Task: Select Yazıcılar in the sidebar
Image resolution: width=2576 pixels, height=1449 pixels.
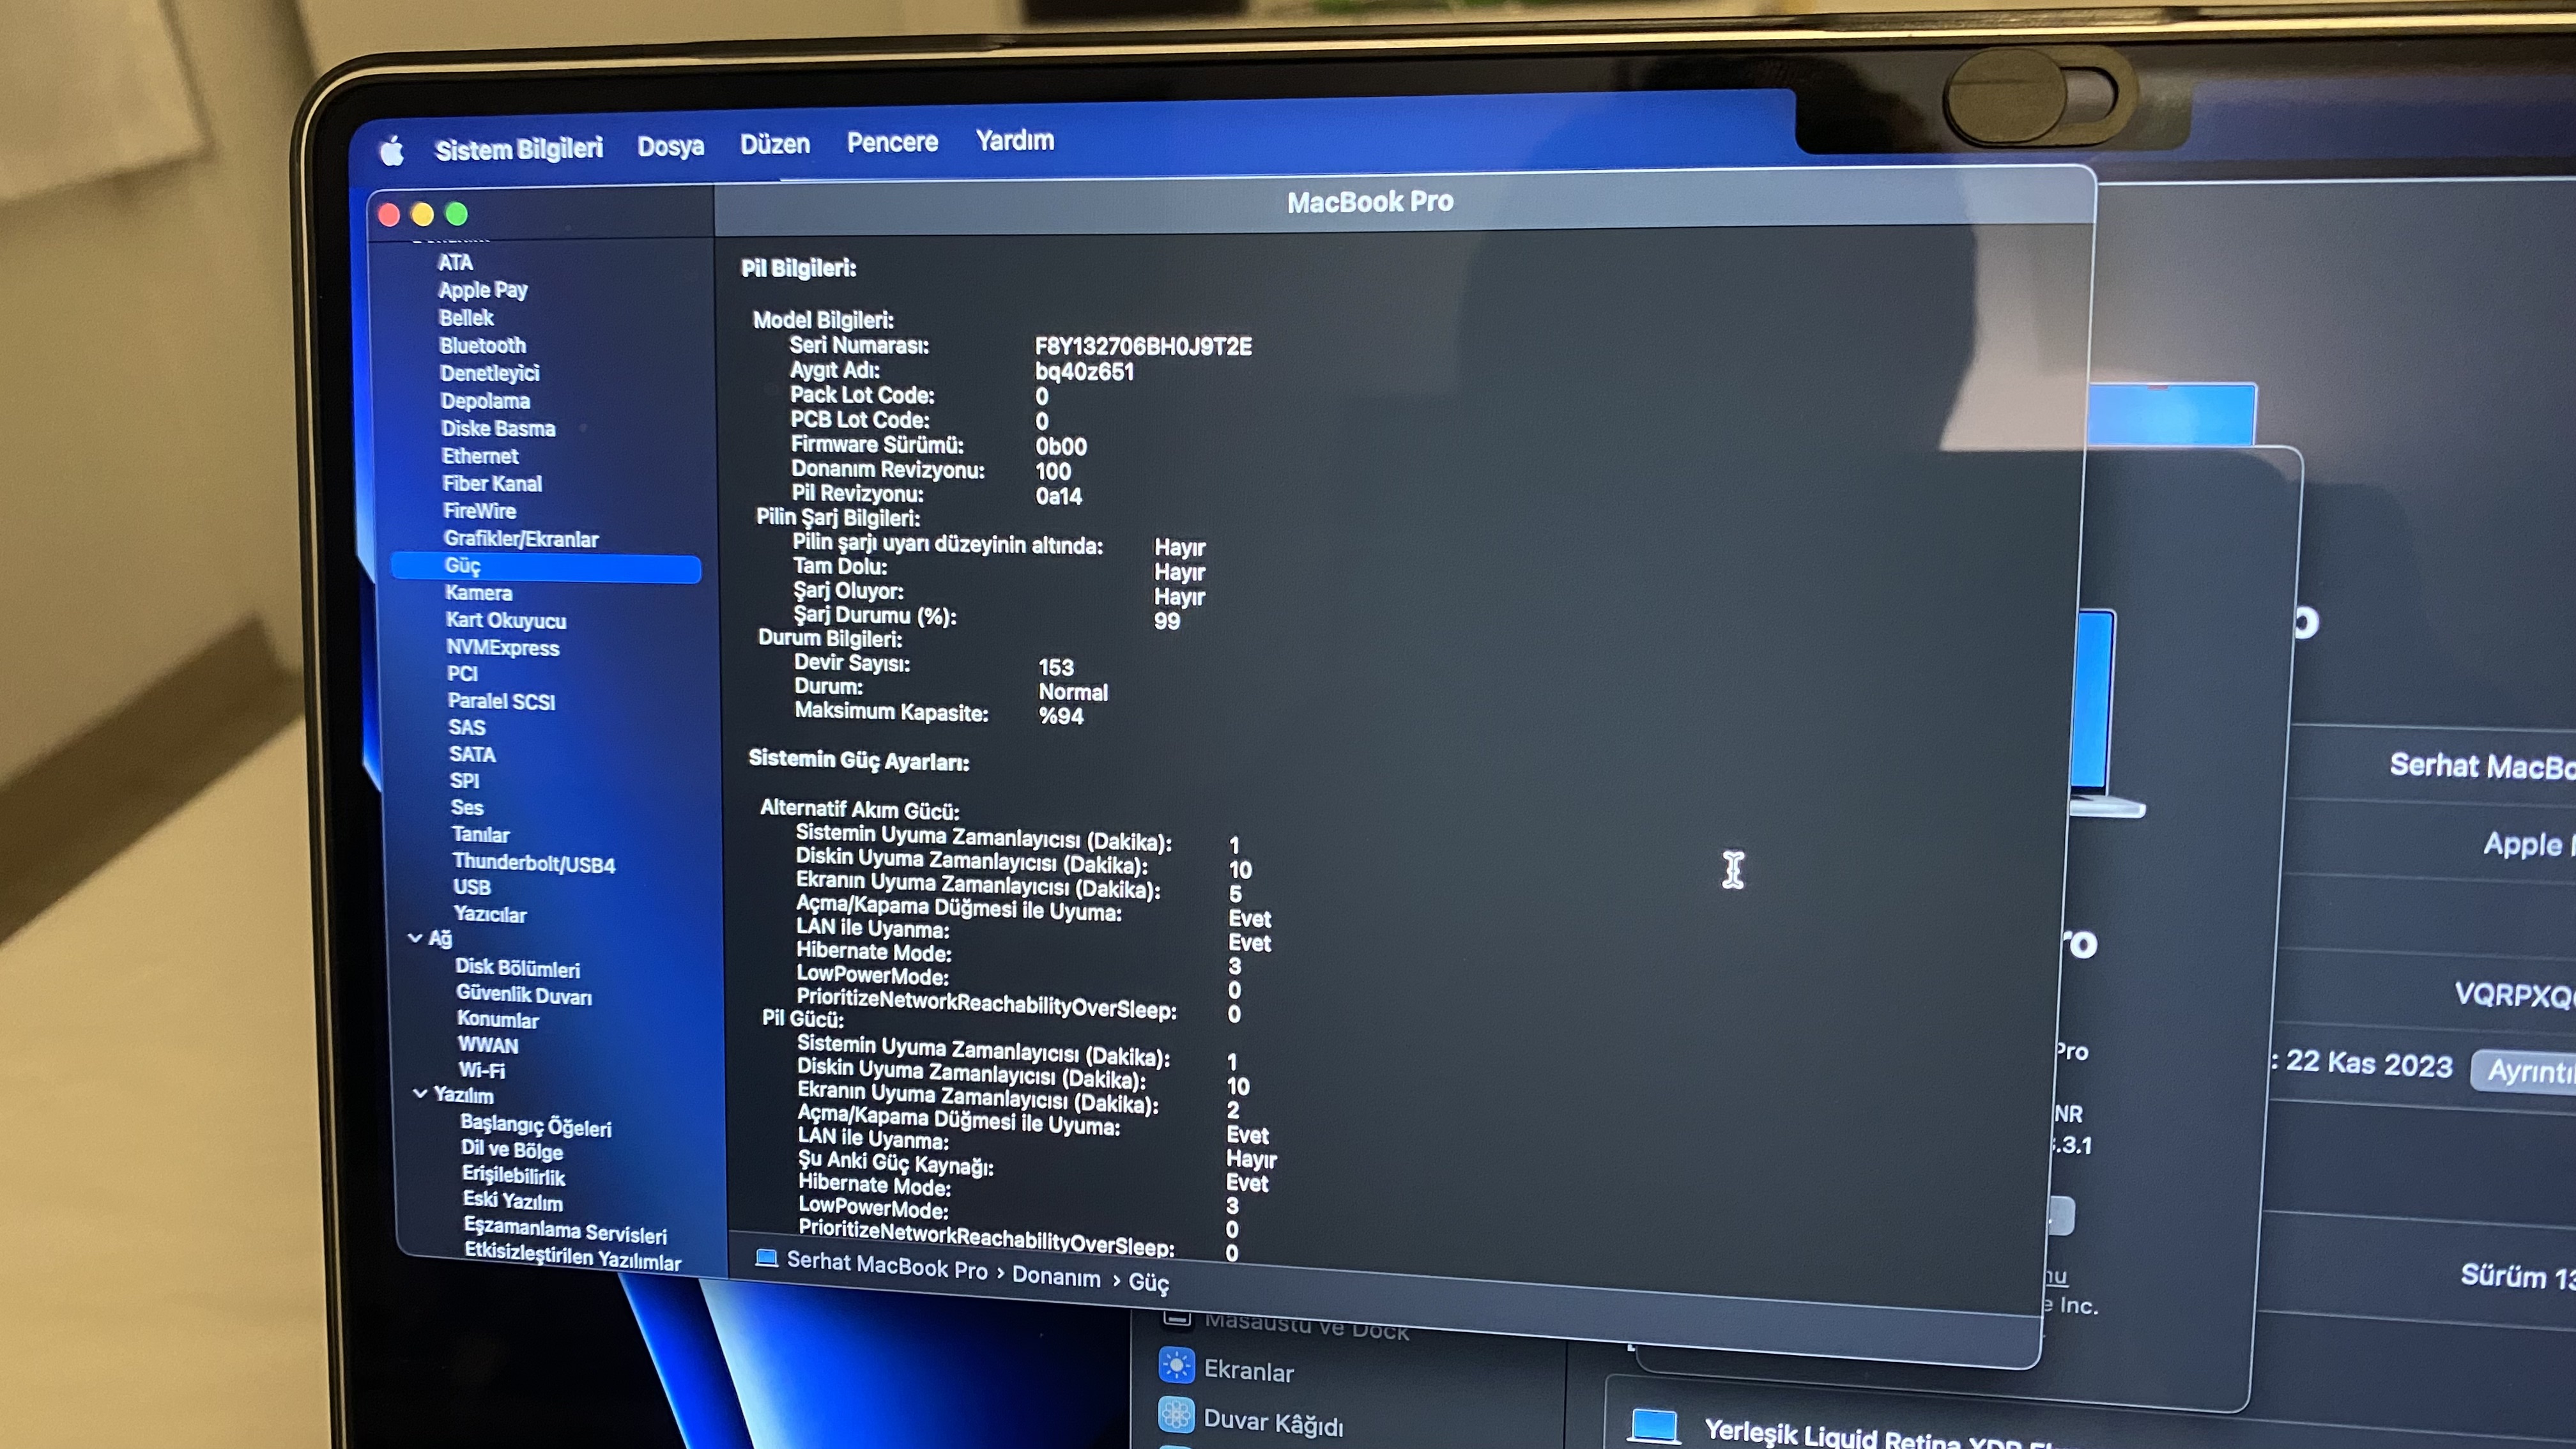Action: click(490, 915)
